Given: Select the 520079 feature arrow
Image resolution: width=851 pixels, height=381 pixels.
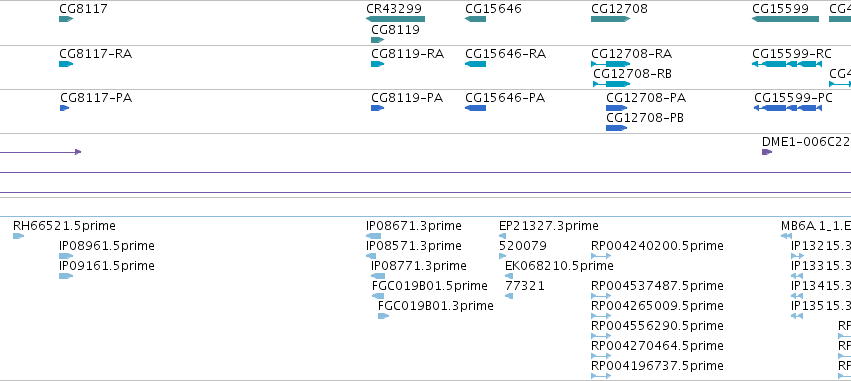Looking at the screenshot, I should tap(503, 256).
